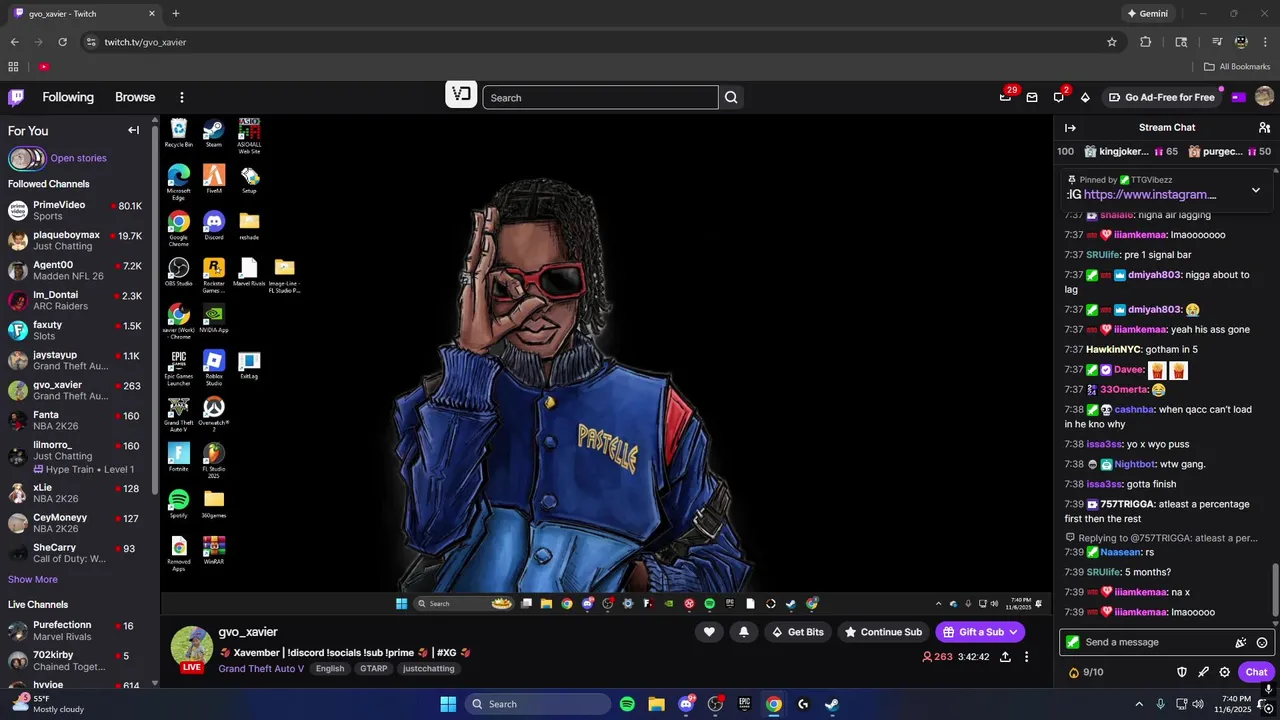Open plaqueboymax channel in sidebar
1280x720 pixels.
(x=78, y=240)
